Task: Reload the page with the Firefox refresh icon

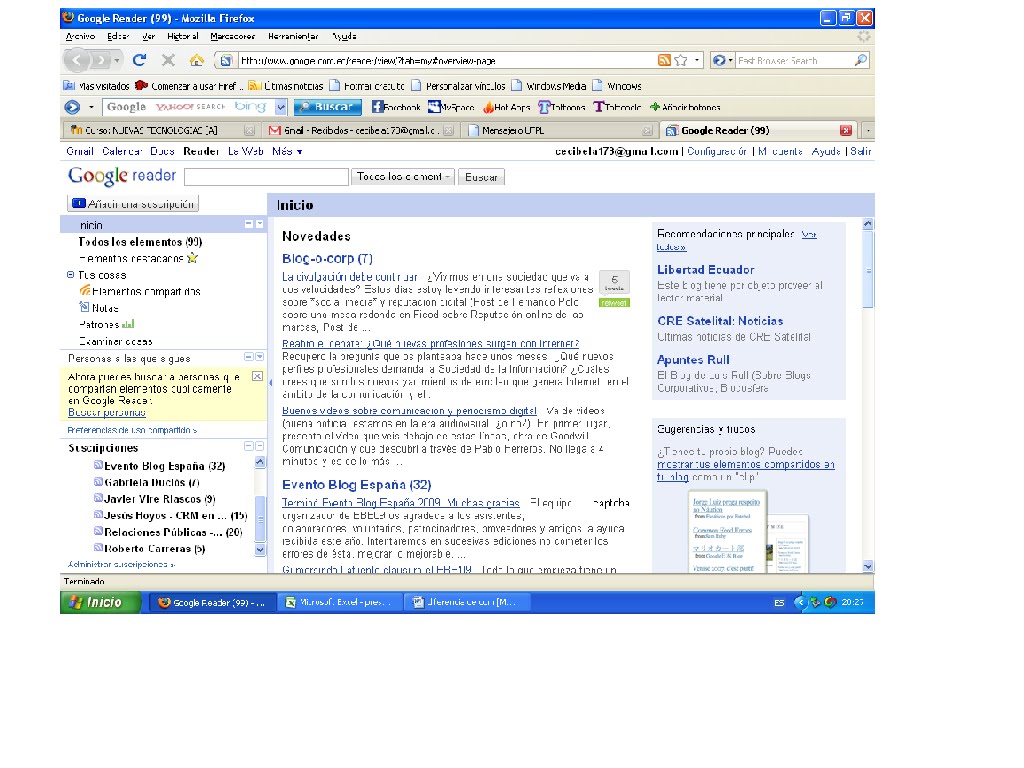Action: (139, 60)
